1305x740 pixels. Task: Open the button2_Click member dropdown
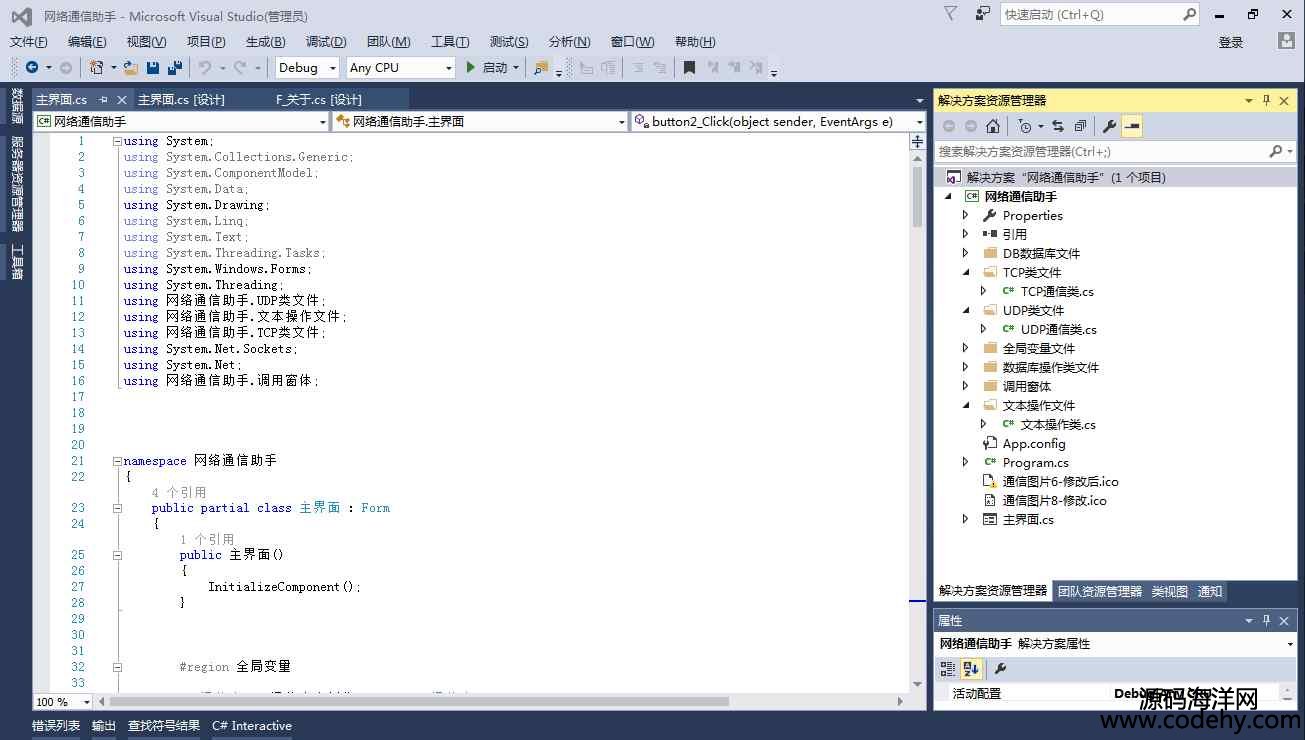(x=778, y=121)
